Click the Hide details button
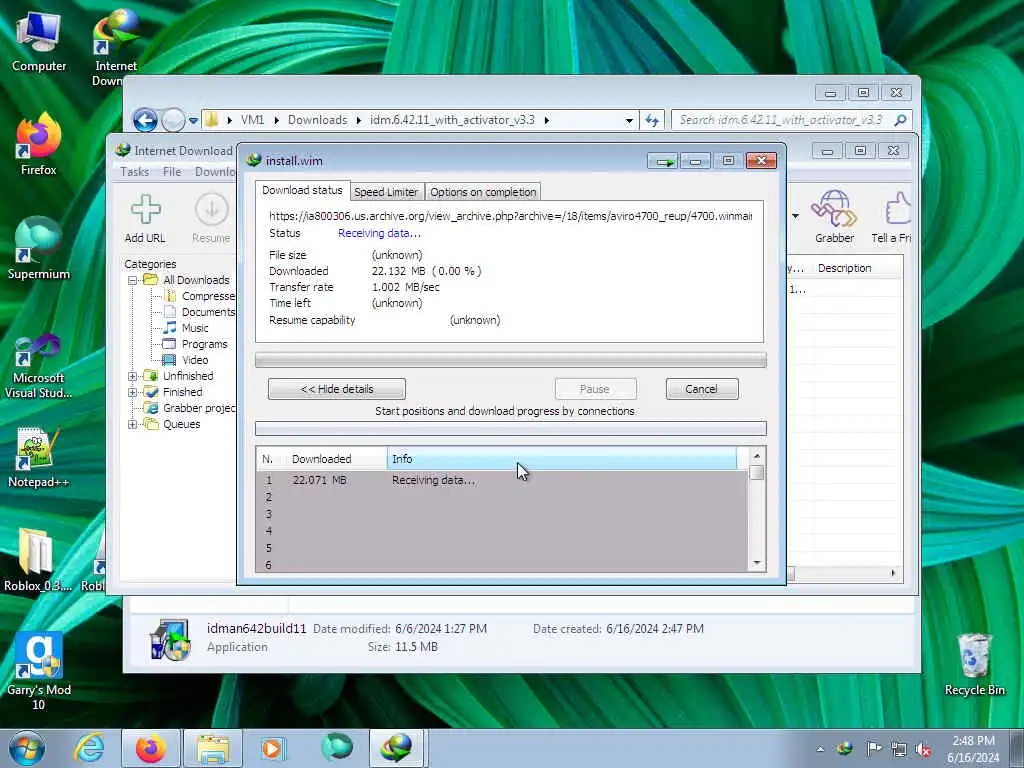This screenshot has height=768, width=1024. pyautogui.click(x=336, y=389)
